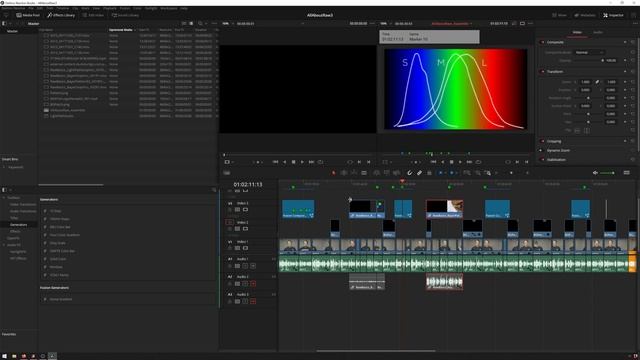
Task: Mark In on source viewer
Action: click(359, 162)
